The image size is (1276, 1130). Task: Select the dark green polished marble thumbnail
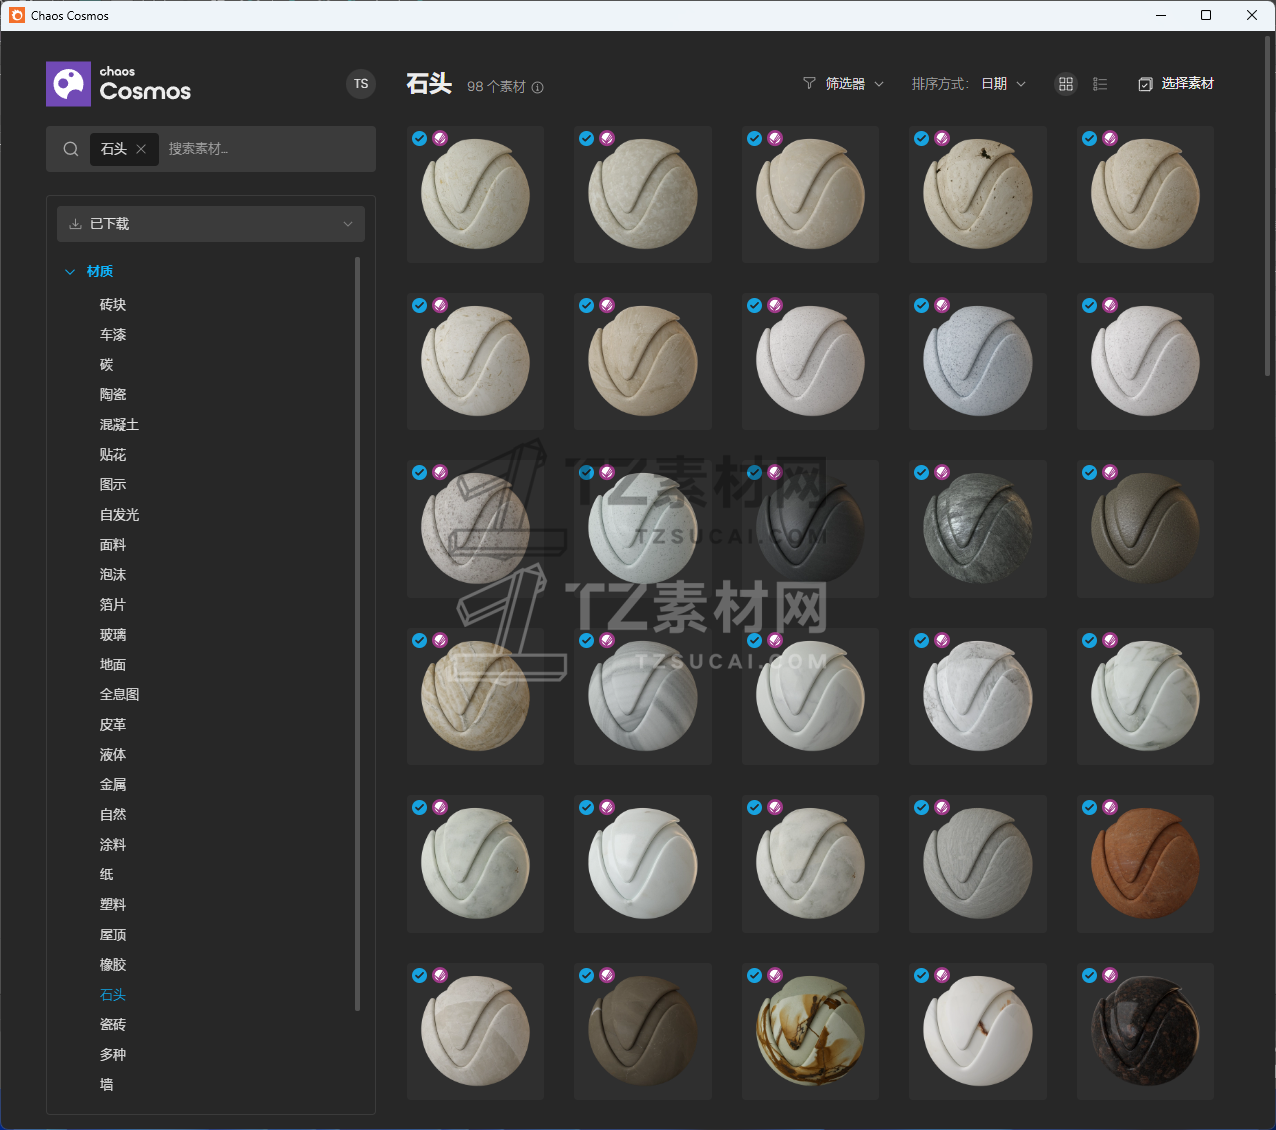978,529
